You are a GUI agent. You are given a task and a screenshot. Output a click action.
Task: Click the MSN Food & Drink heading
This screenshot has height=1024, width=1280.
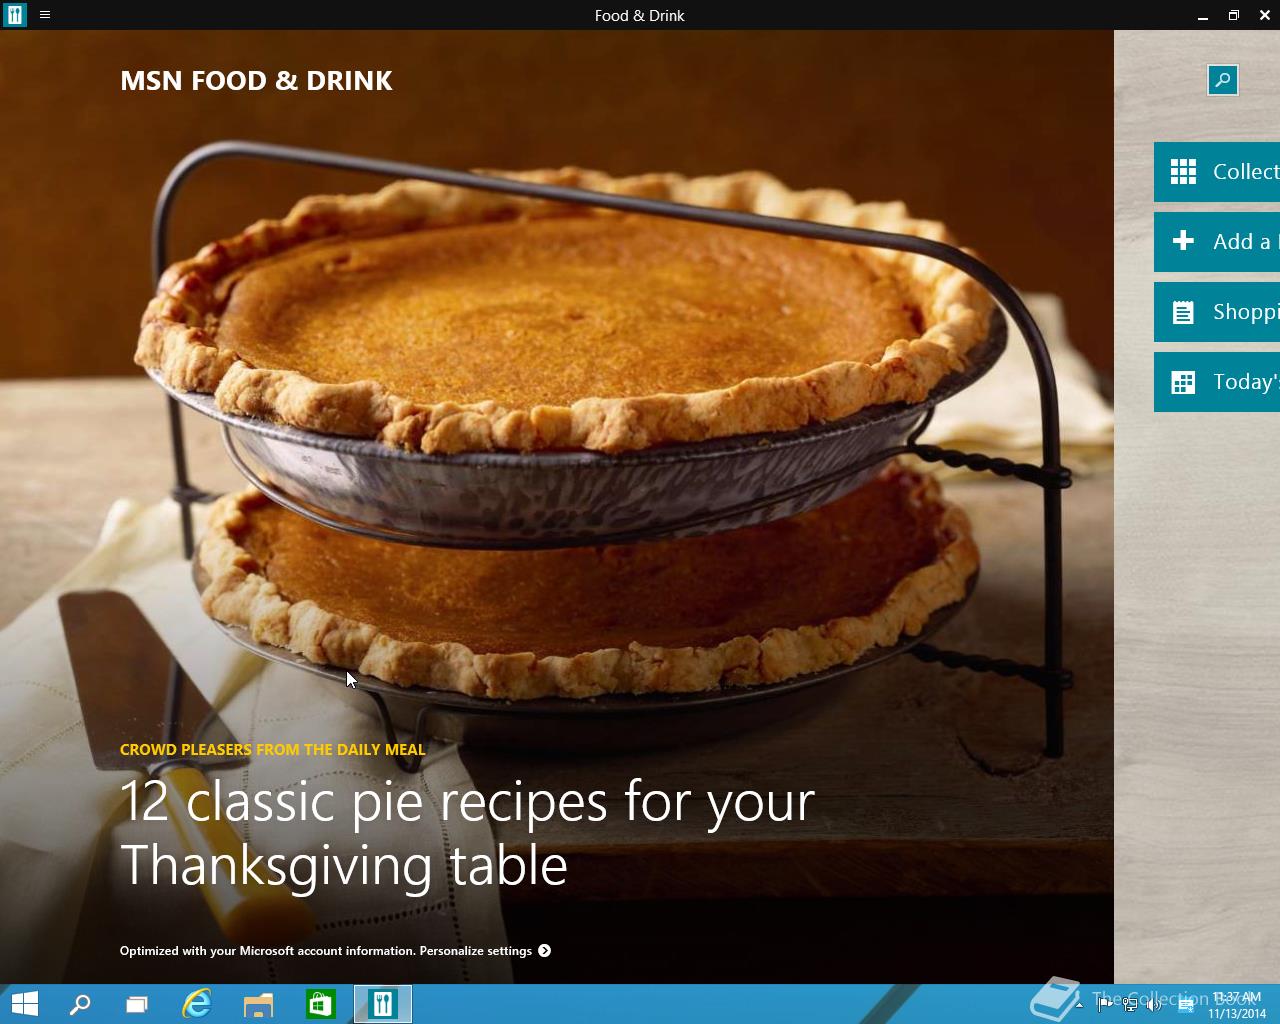256,81
